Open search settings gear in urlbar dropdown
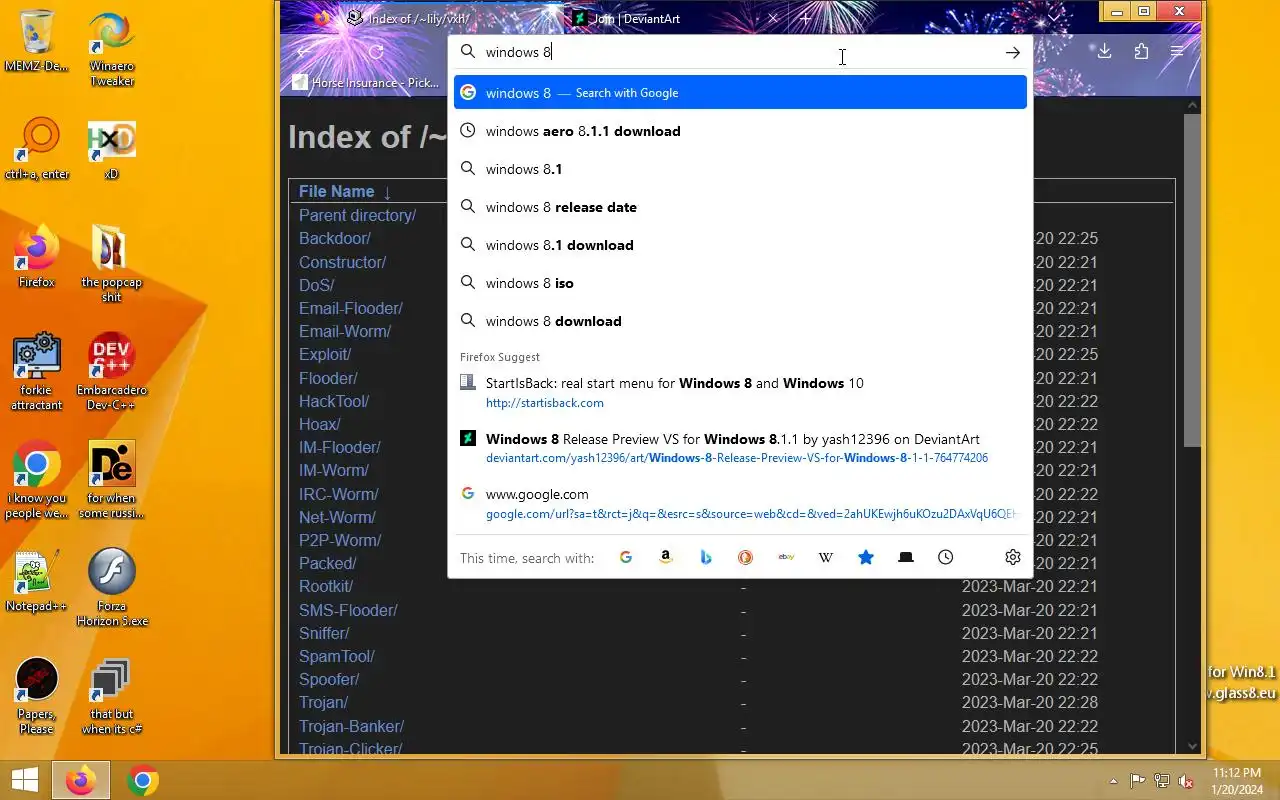This screenshot has height=800, width=1280. [1012, 557]
